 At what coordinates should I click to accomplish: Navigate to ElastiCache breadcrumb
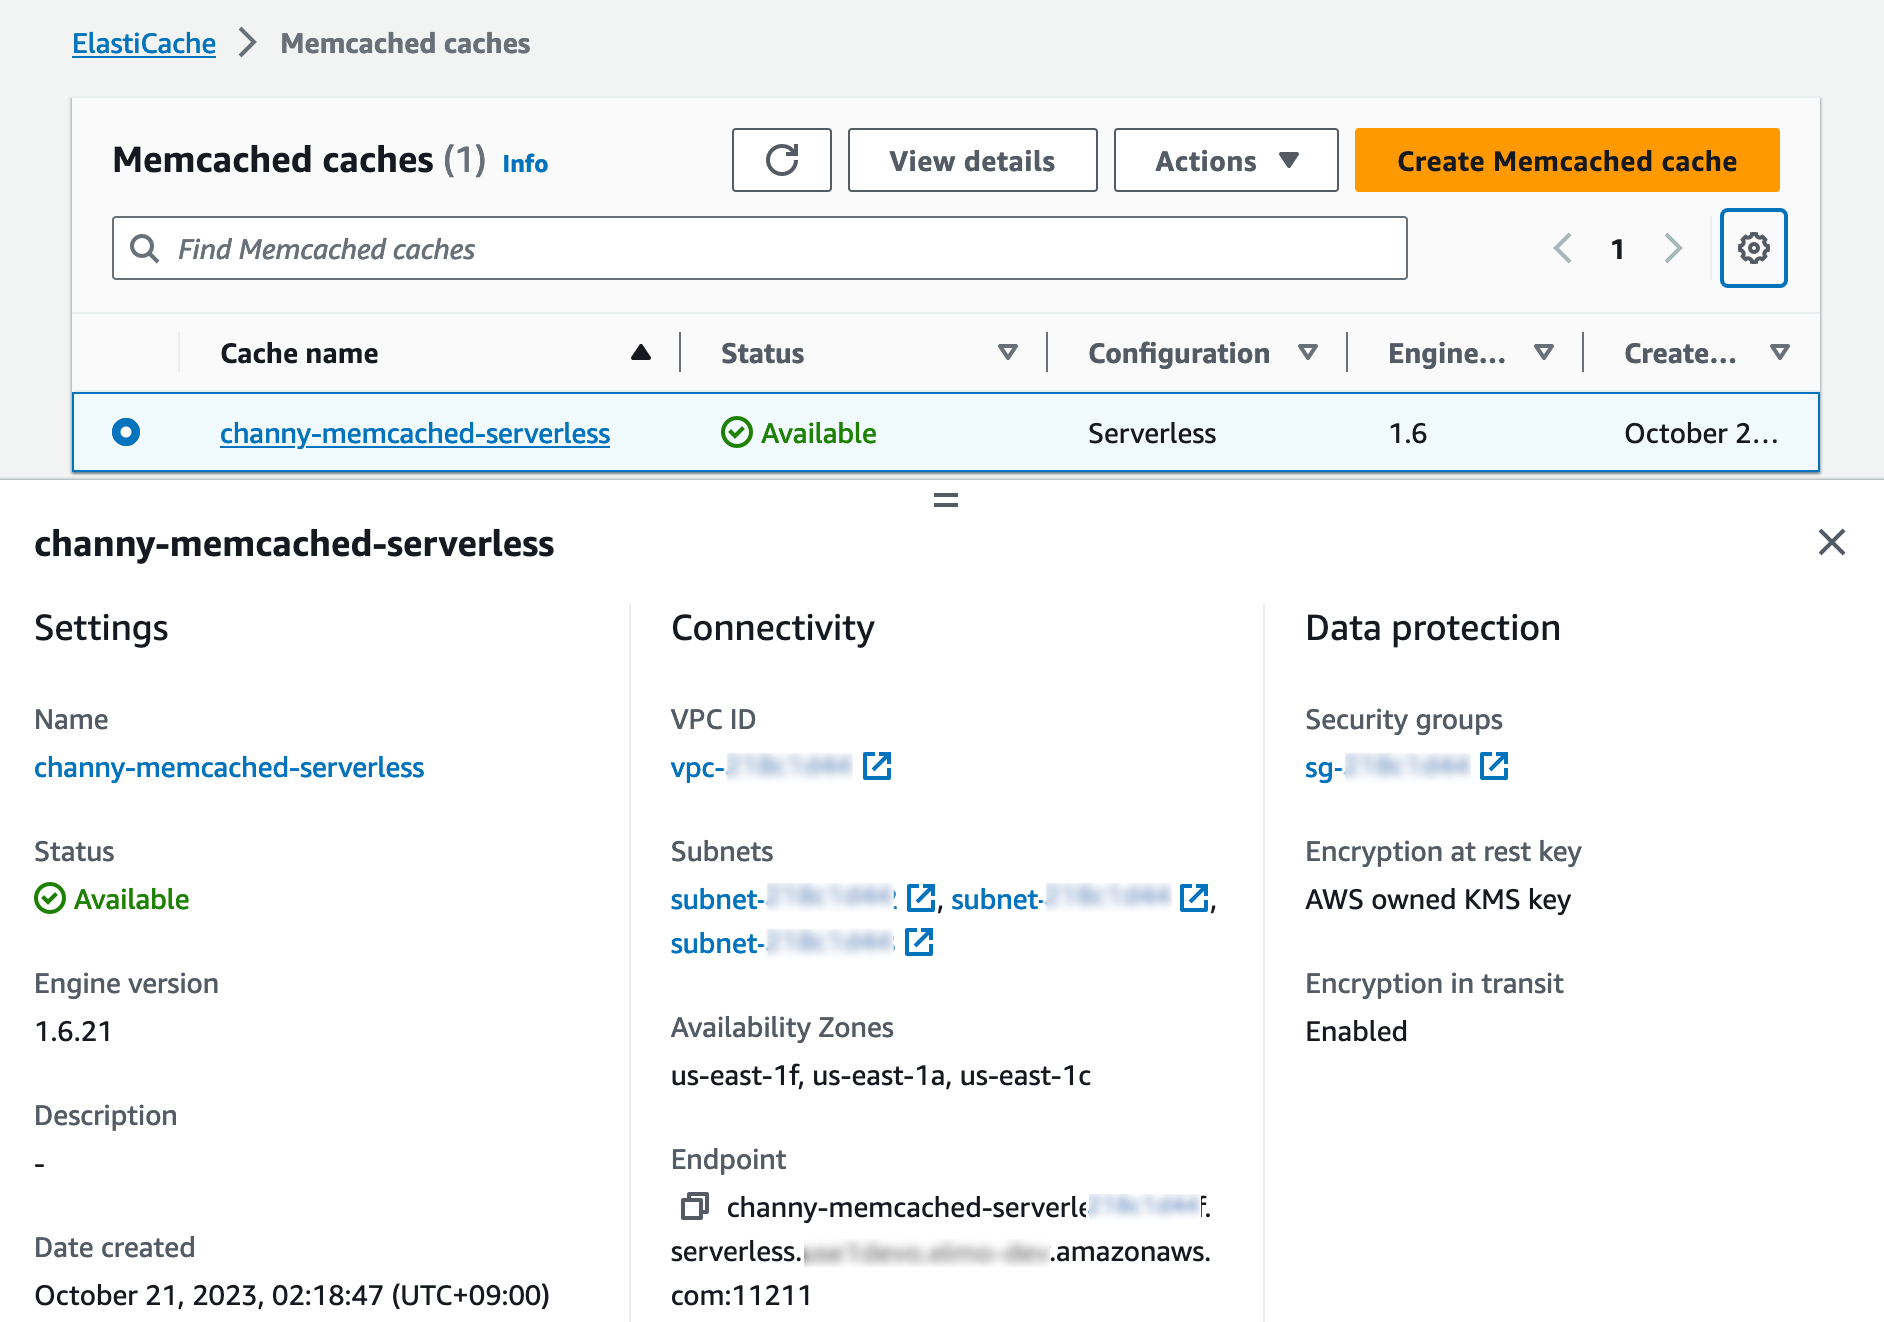pos(144,43)
